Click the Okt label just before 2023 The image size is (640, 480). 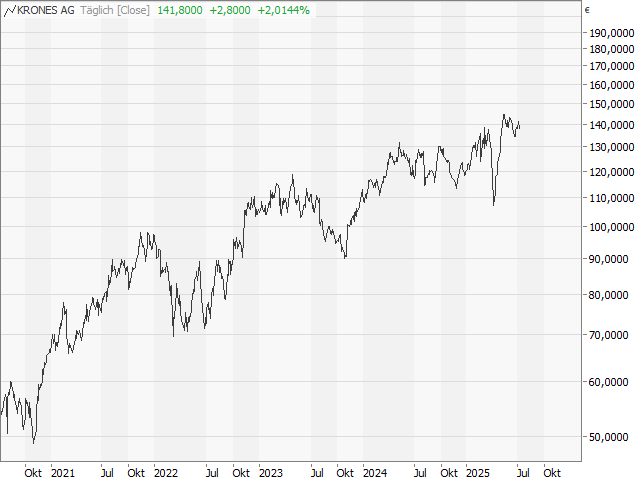click(x=241, y=473)
